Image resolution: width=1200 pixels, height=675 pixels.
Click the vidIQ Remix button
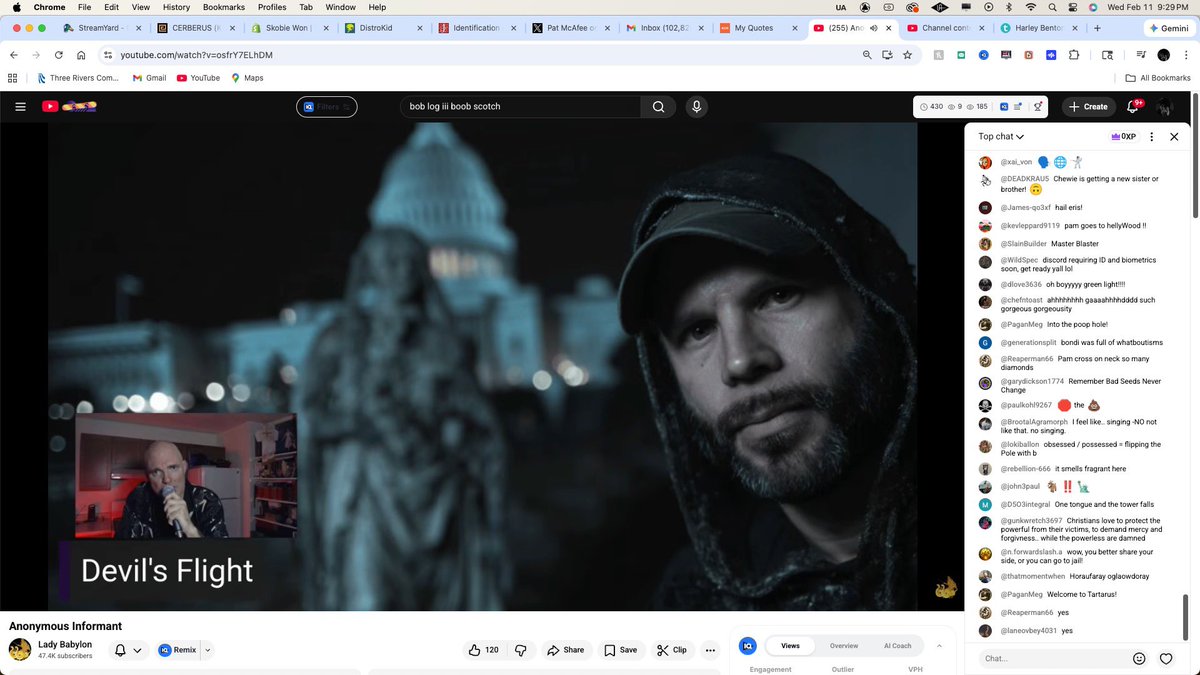pos(178,650)
